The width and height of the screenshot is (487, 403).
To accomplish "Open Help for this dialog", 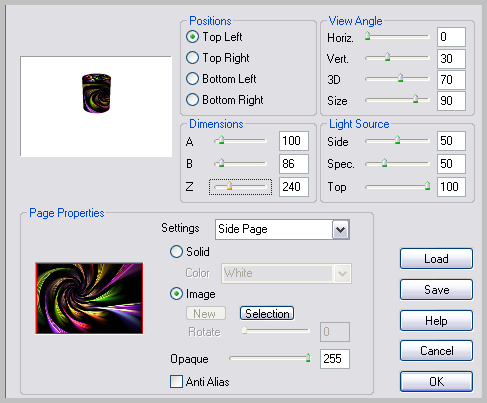I will [436, 320].
